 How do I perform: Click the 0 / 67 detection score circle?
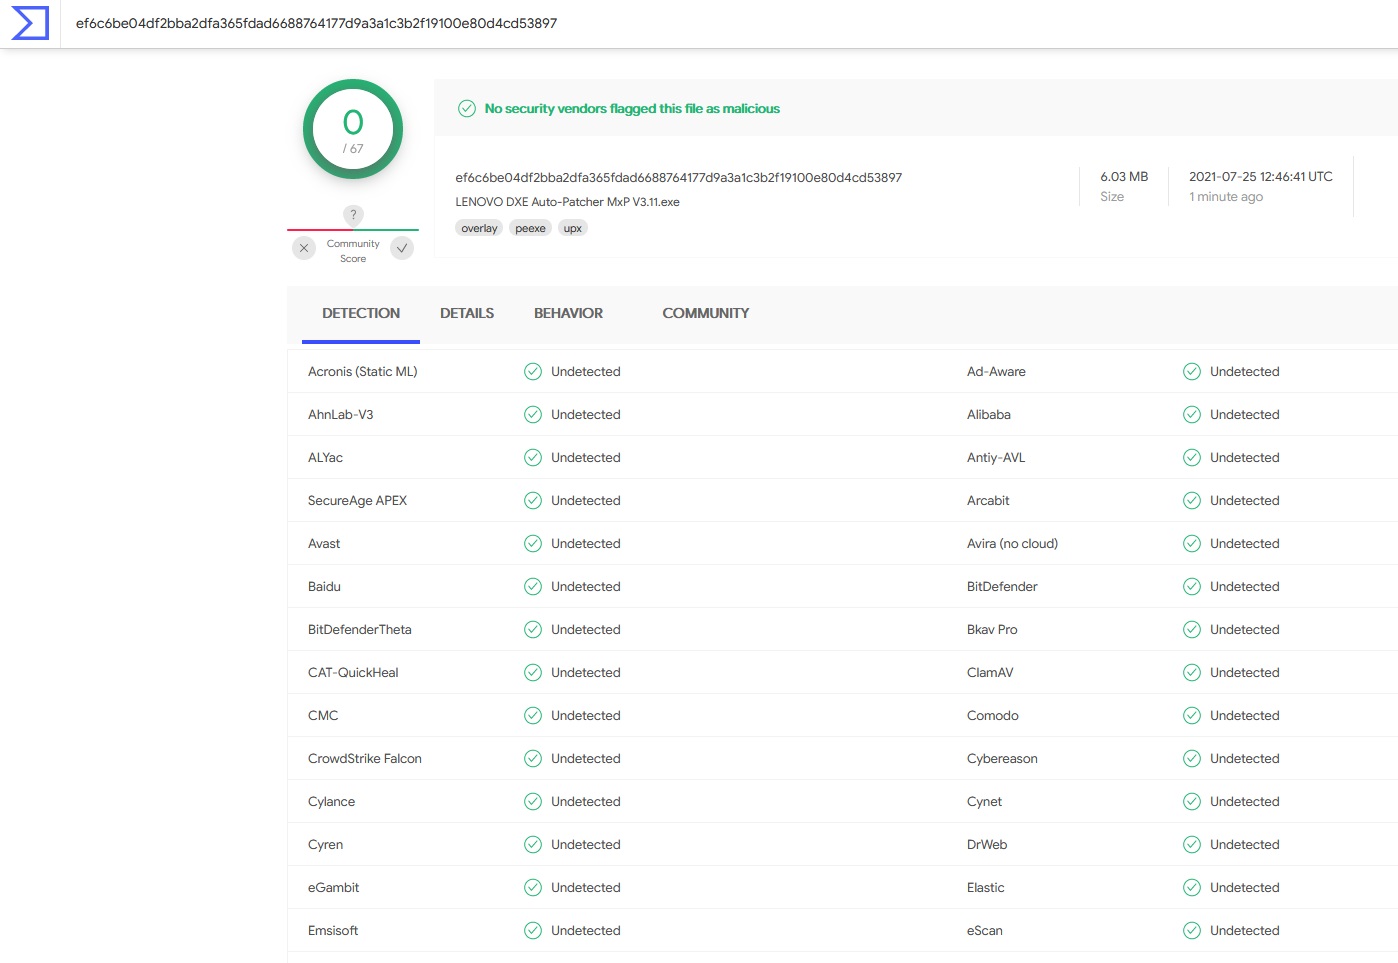pyautogui.click(x=353, y=129)
